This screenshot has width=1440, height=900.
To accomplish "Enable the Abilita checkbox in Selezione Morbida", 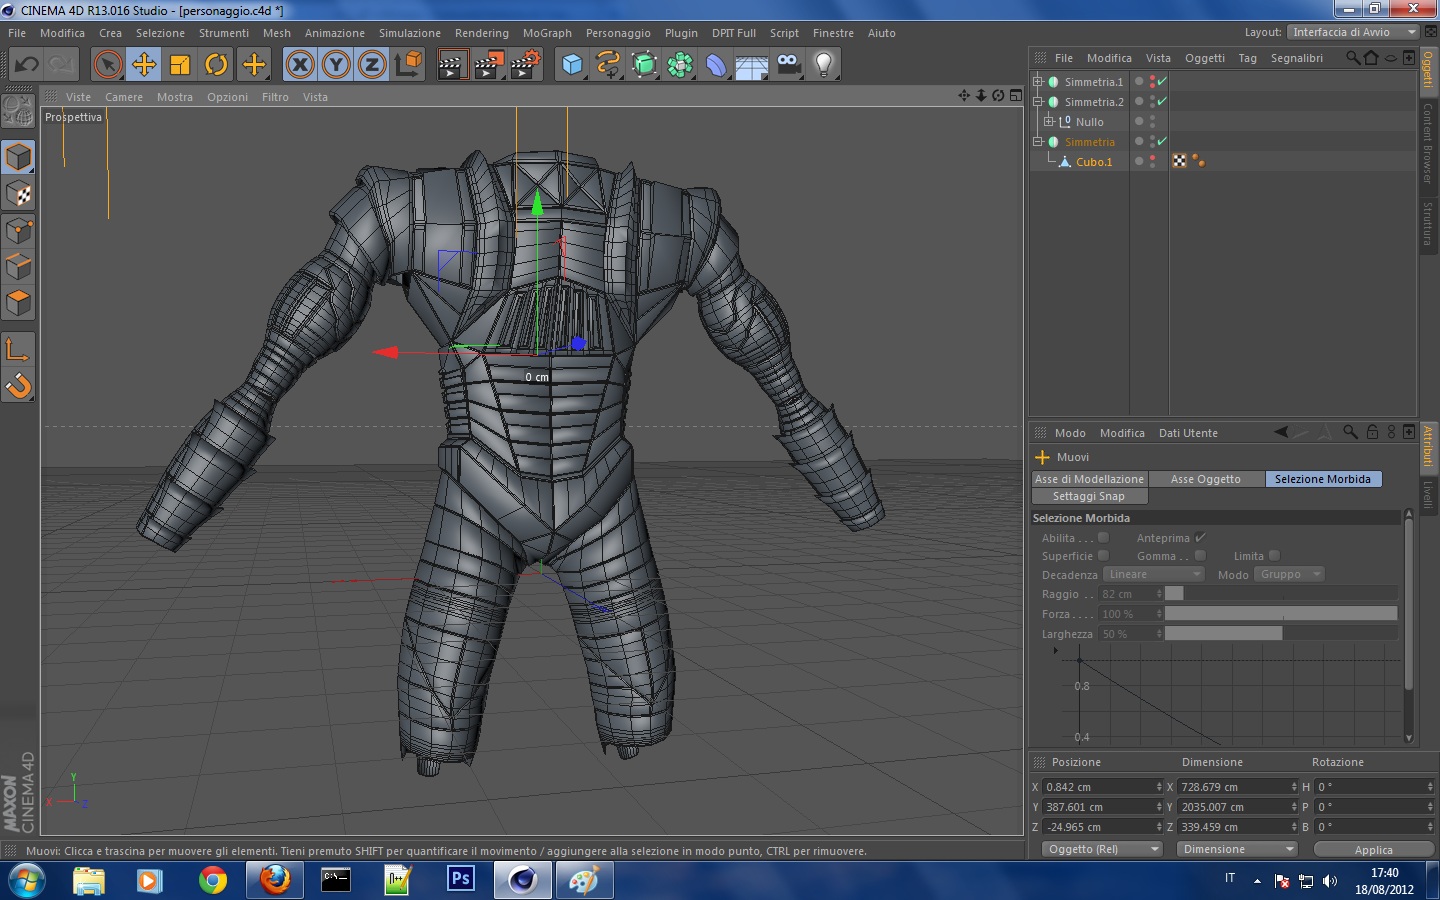I will click(1103, 538).
